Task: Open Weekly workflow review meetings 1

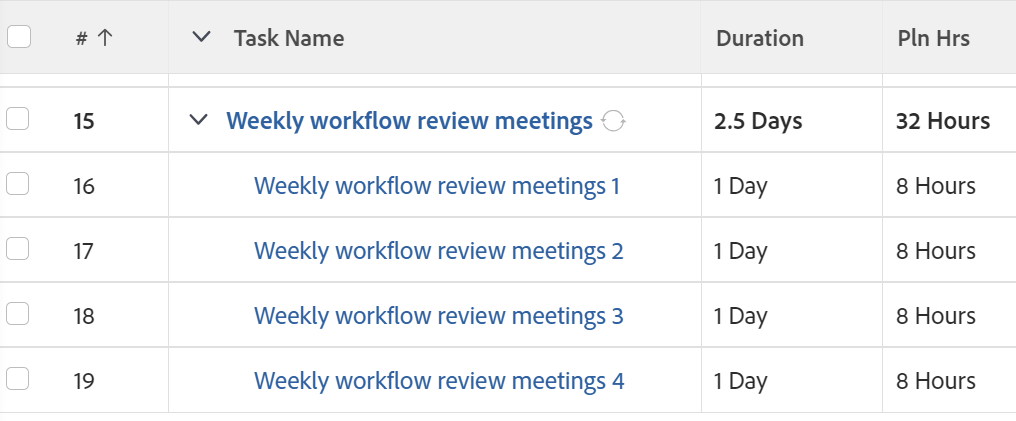Action: (x=437, y=186)
